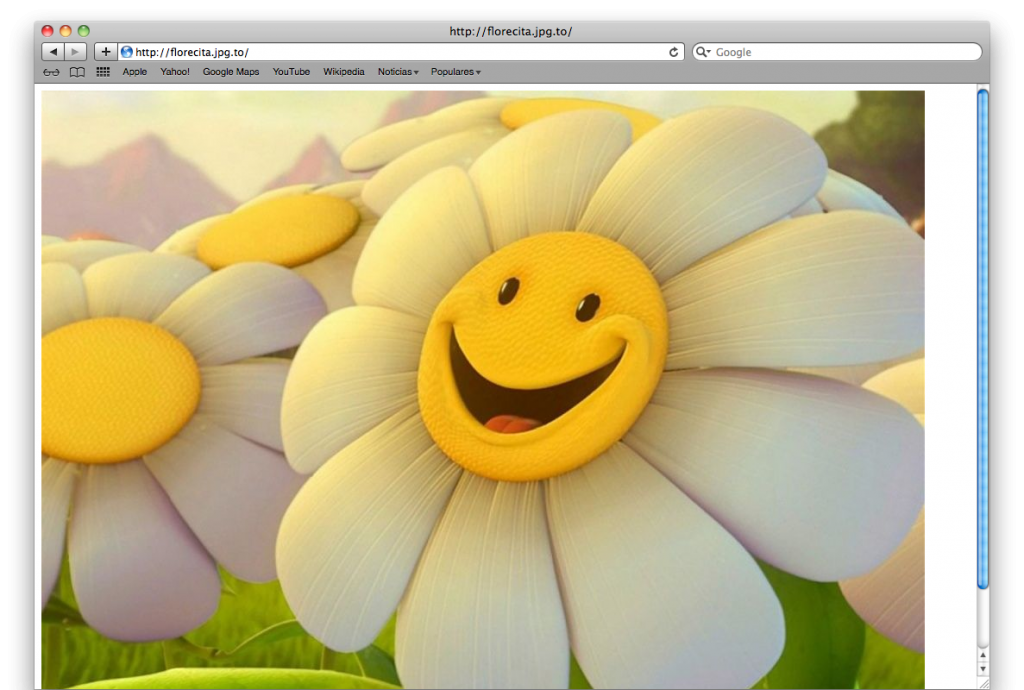Open the Apple bookmark

click(x=135, y=72)
